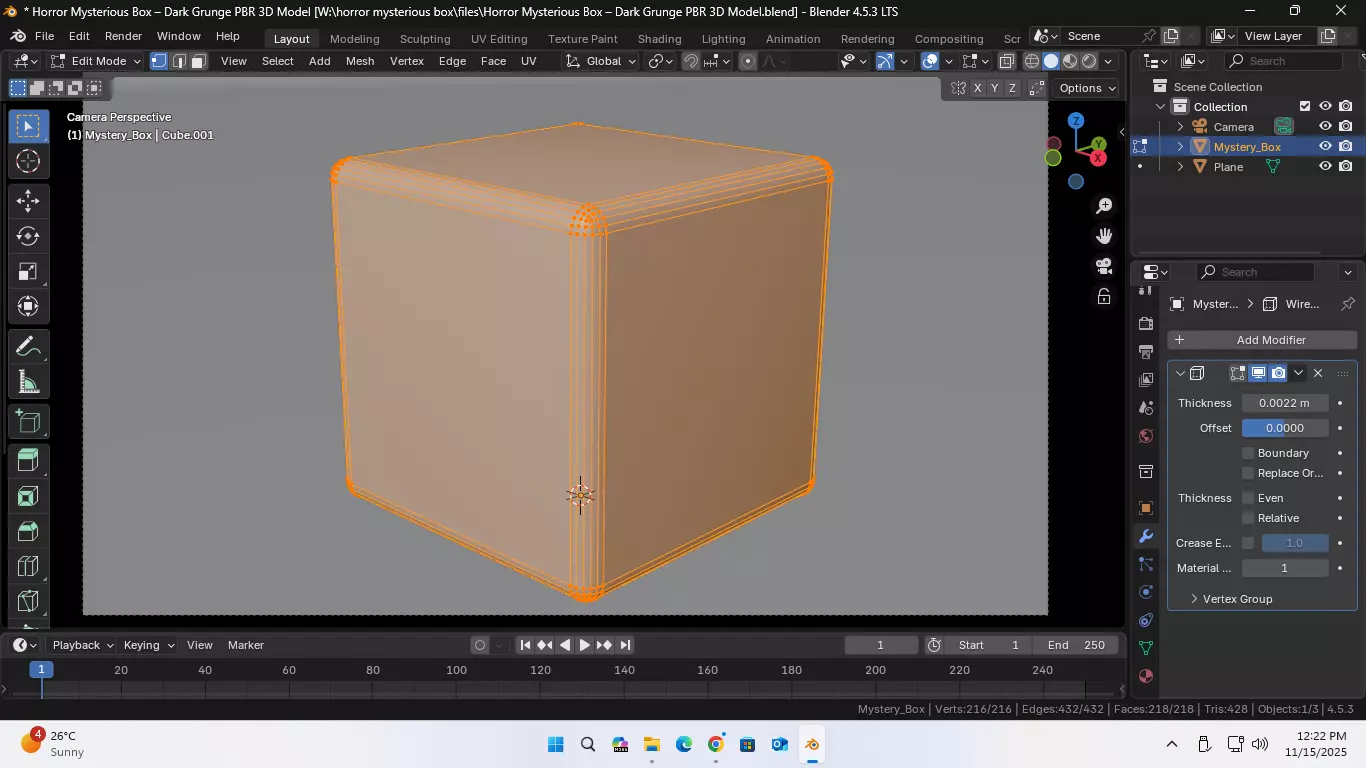Open the File menu
1366x768 pixels.
pos(45,36)
